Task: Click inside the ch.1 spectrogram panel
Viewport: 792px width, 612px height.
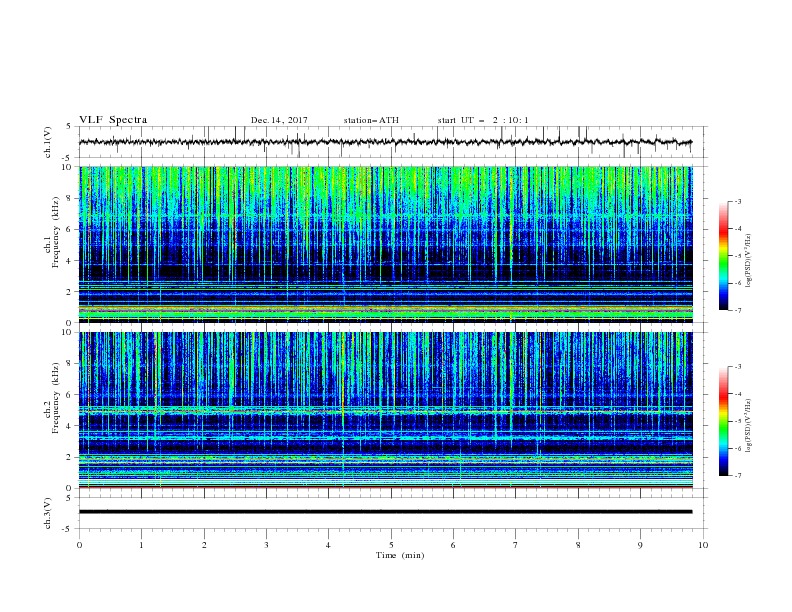Action: coord(385,244)
